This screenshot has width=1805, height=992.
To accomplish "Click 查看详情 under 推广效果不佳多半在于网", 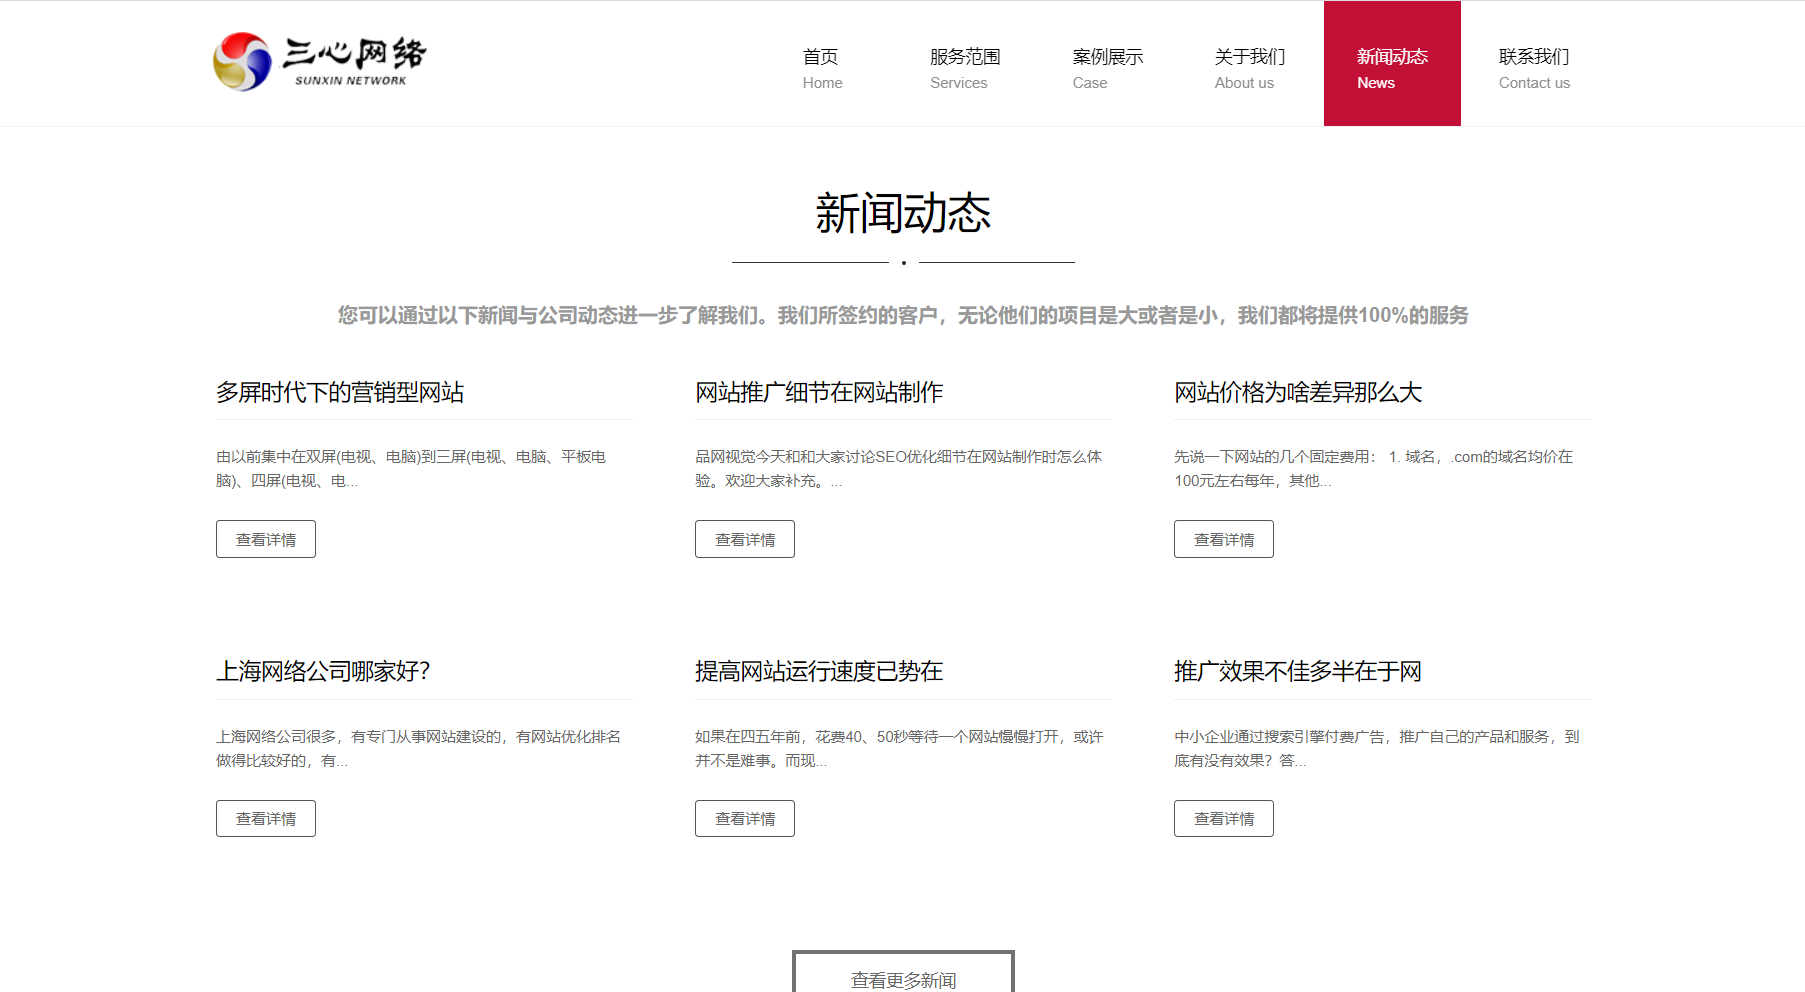I will 1224,818.
